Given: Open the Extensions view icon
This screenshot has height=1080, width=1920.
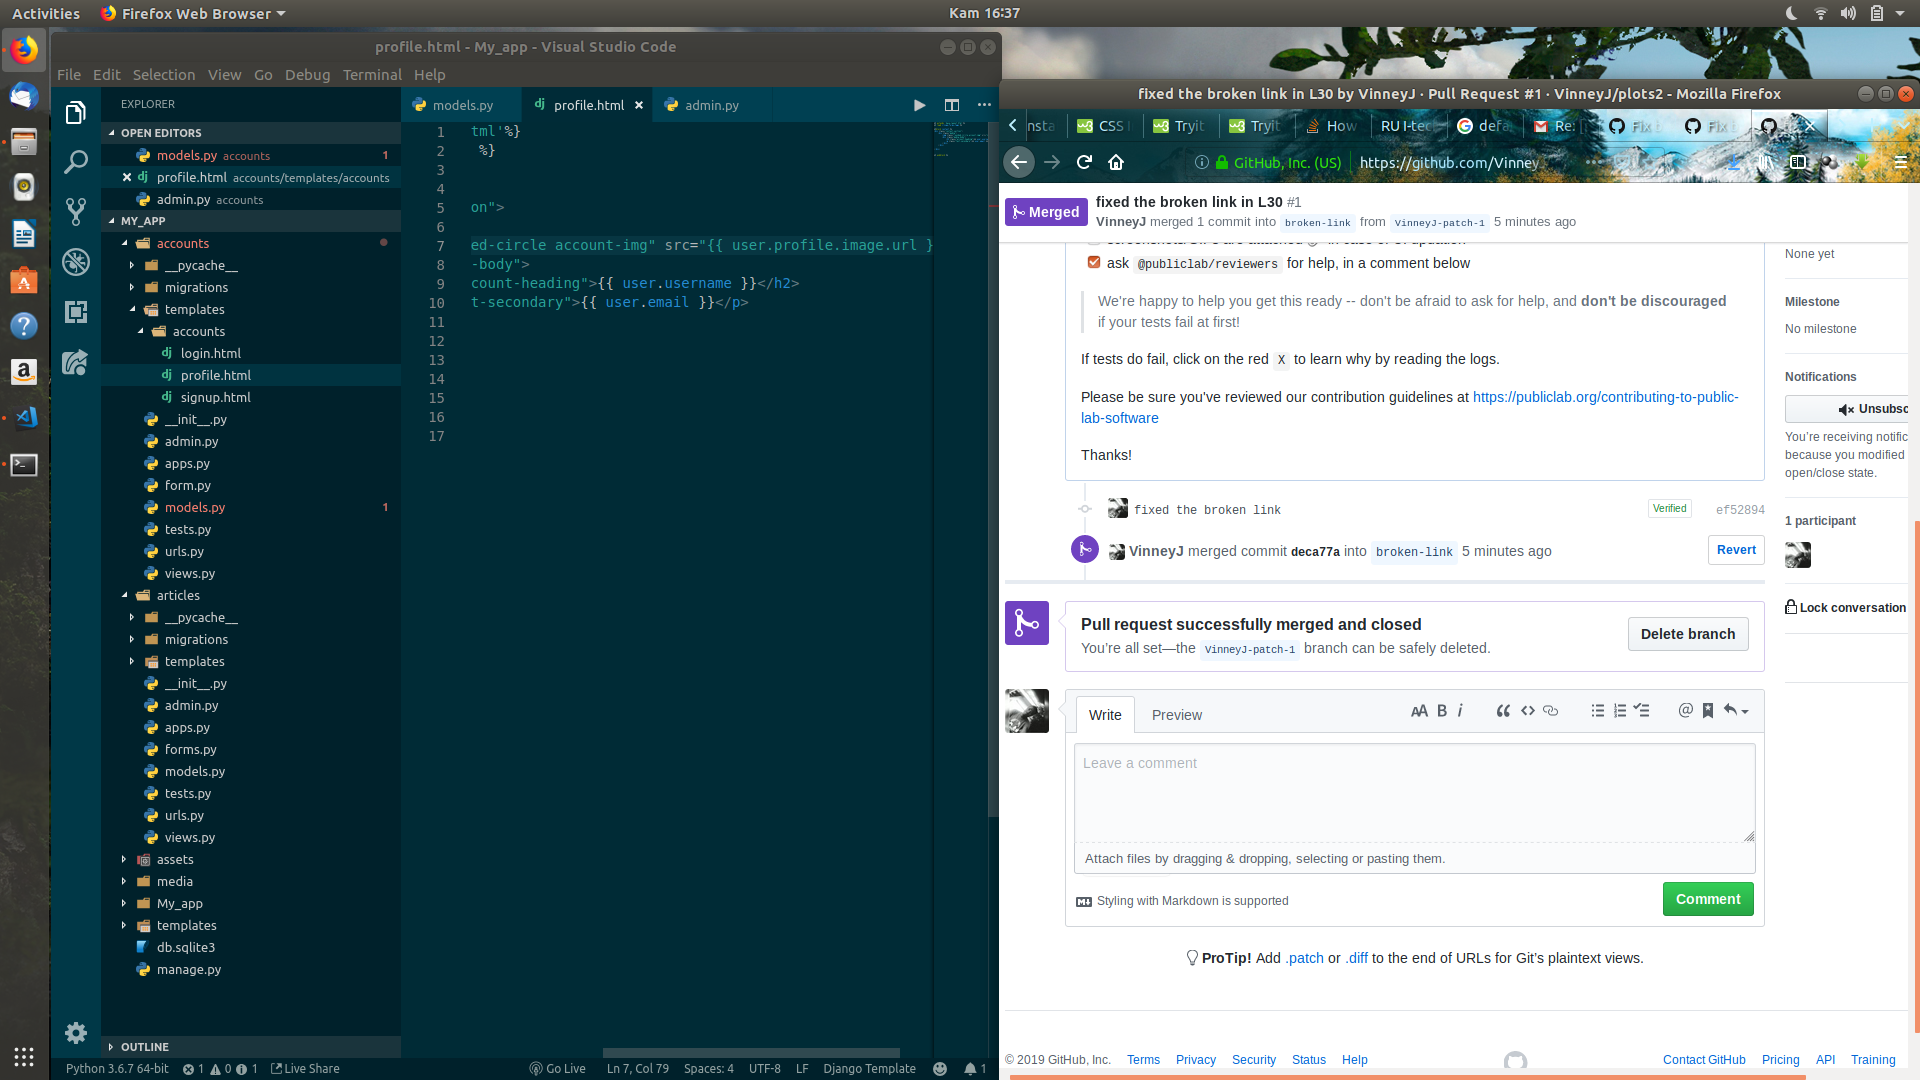Looking at the screenshot, I should pyautogui.click(x=76, y=311).
